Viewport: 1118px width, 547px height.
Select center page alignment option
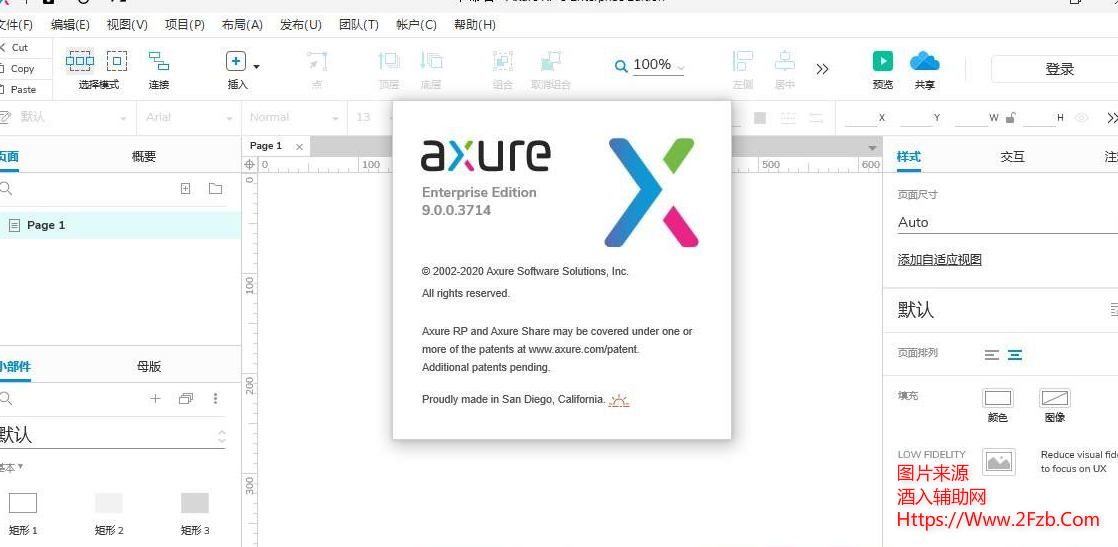(1015, 354)
